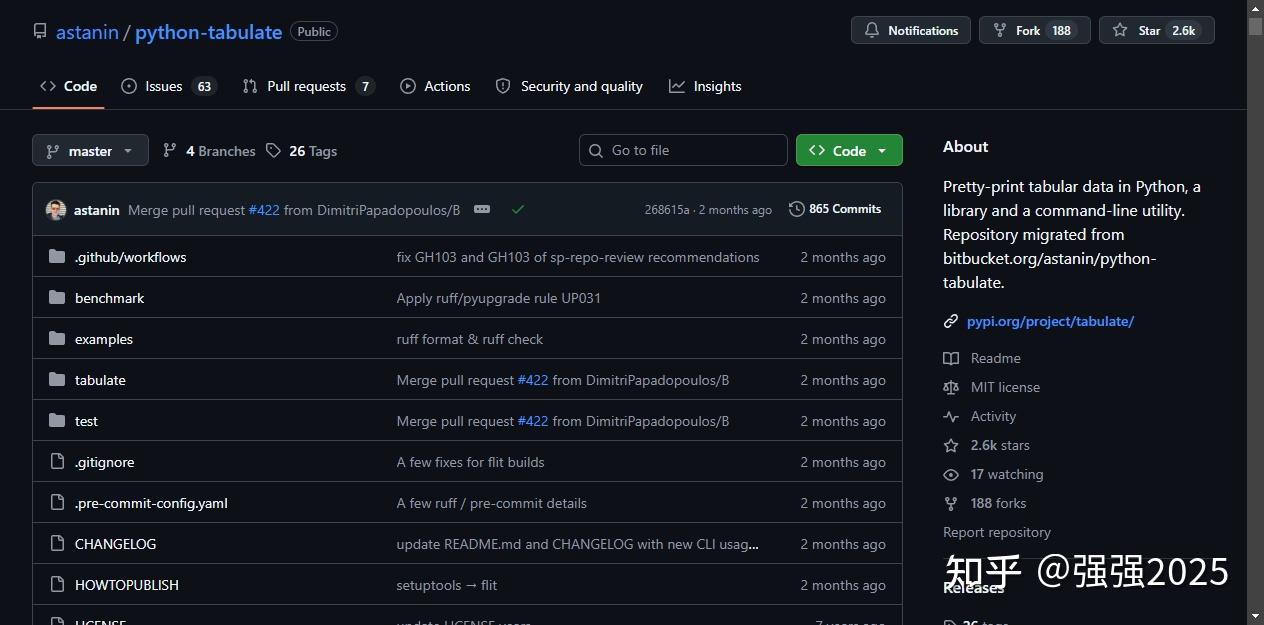Click the folder icon for benchmark
1264x625 pixels.
(57, 298)
